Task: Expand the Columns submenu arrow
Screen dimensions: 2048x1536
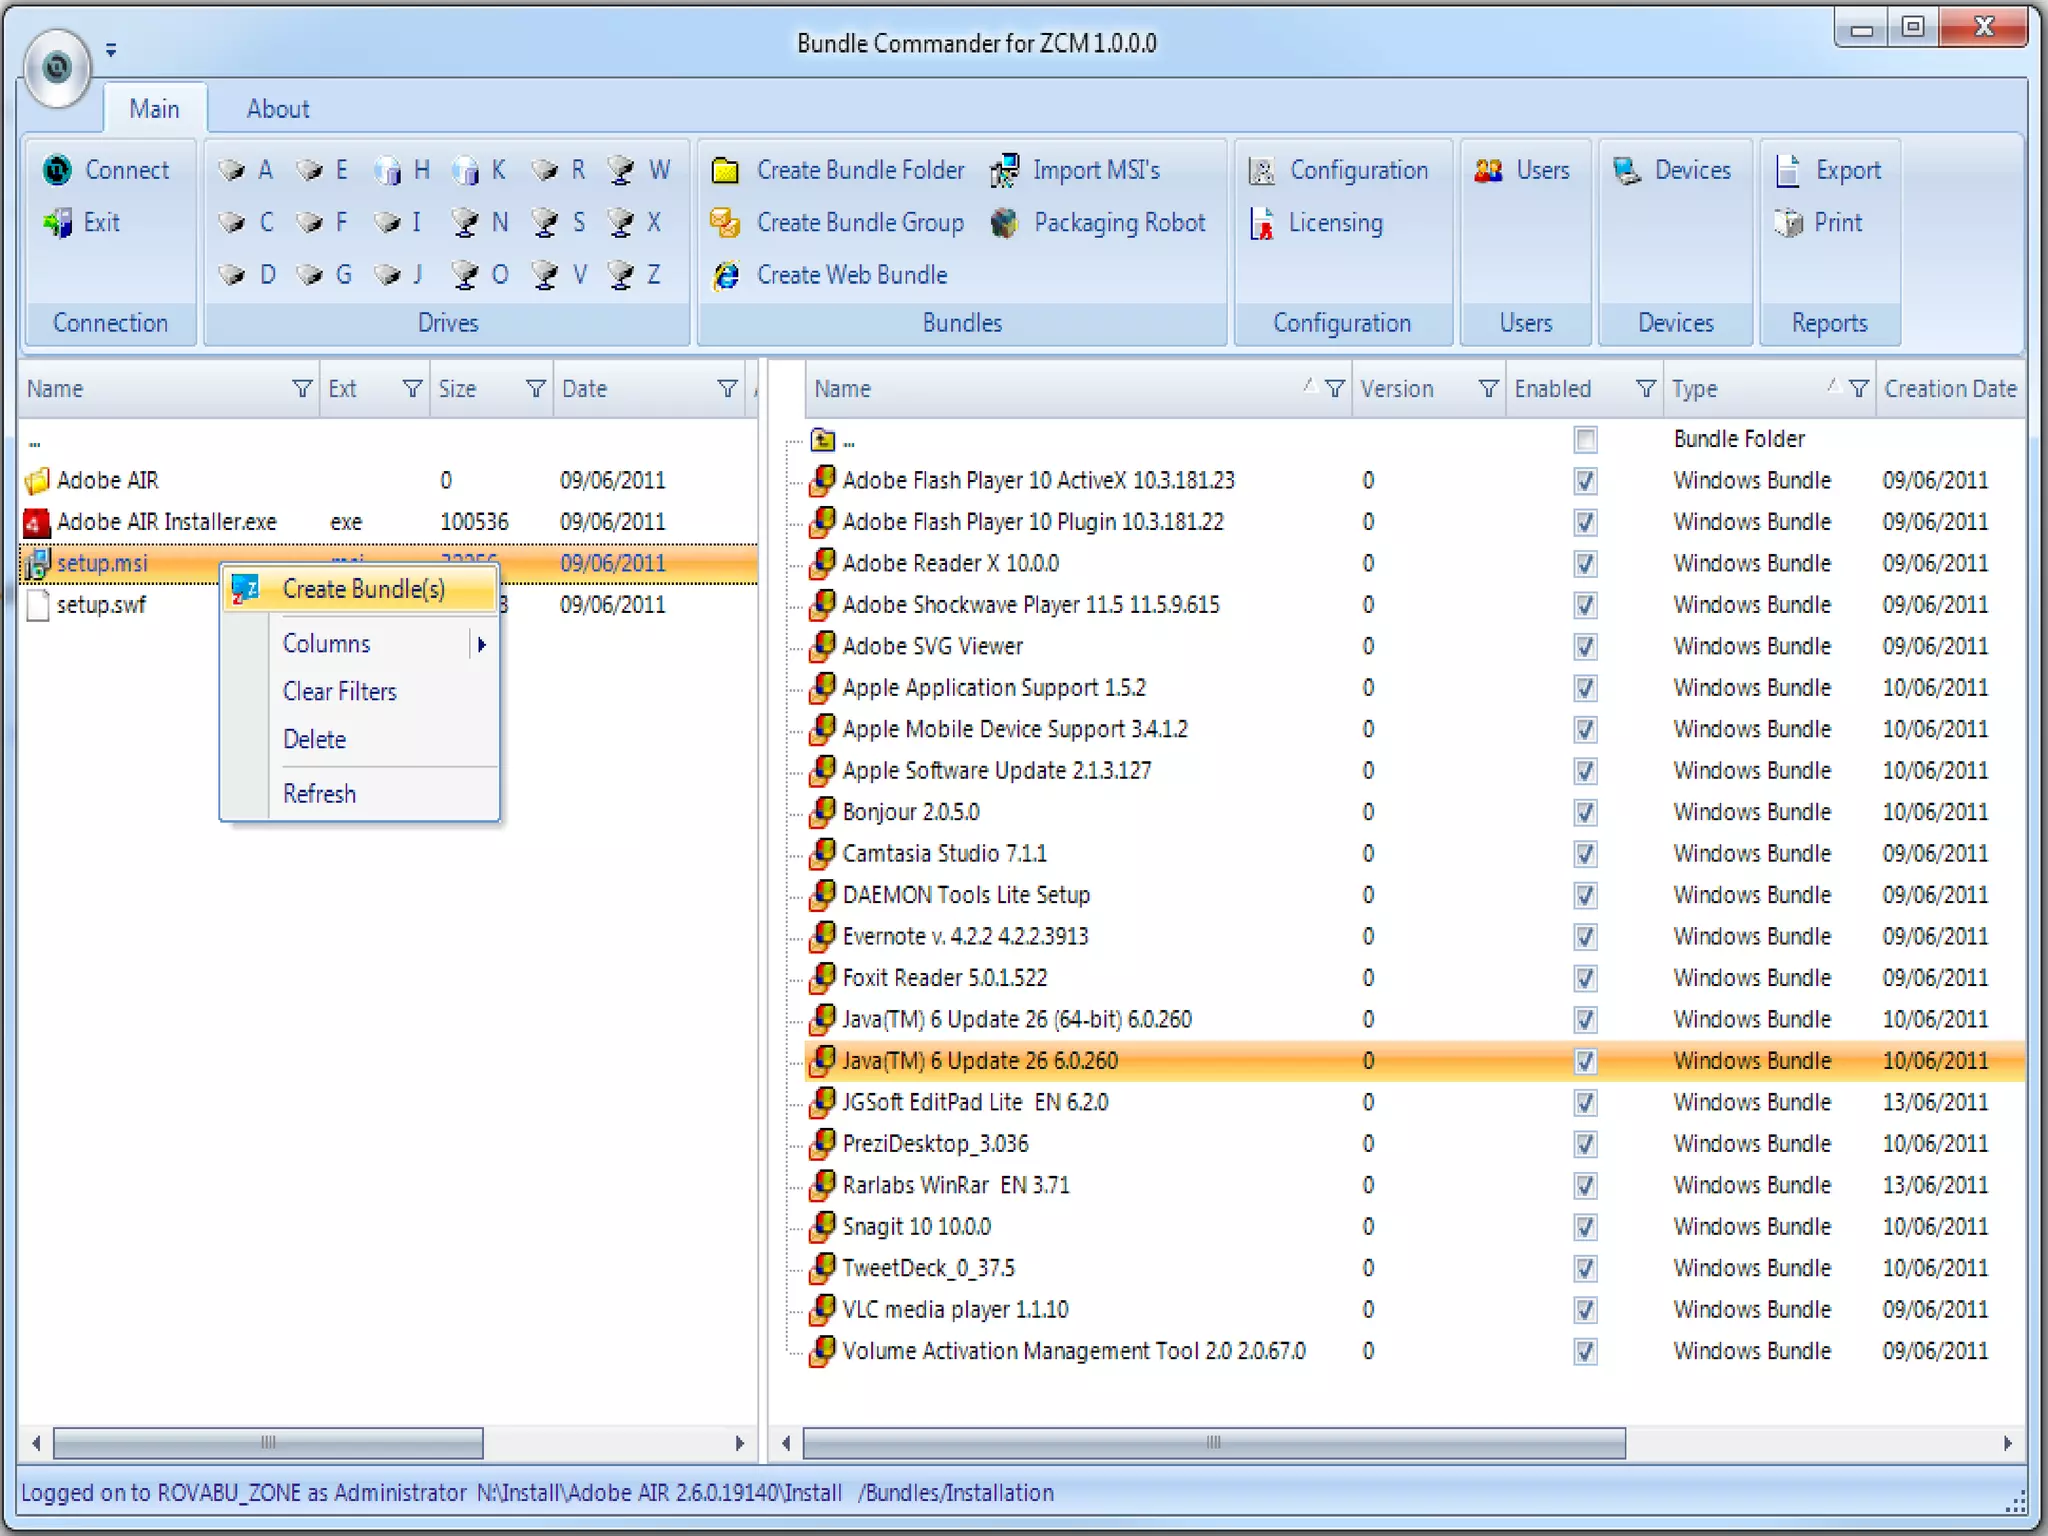Action: click(x=482, y=645)
